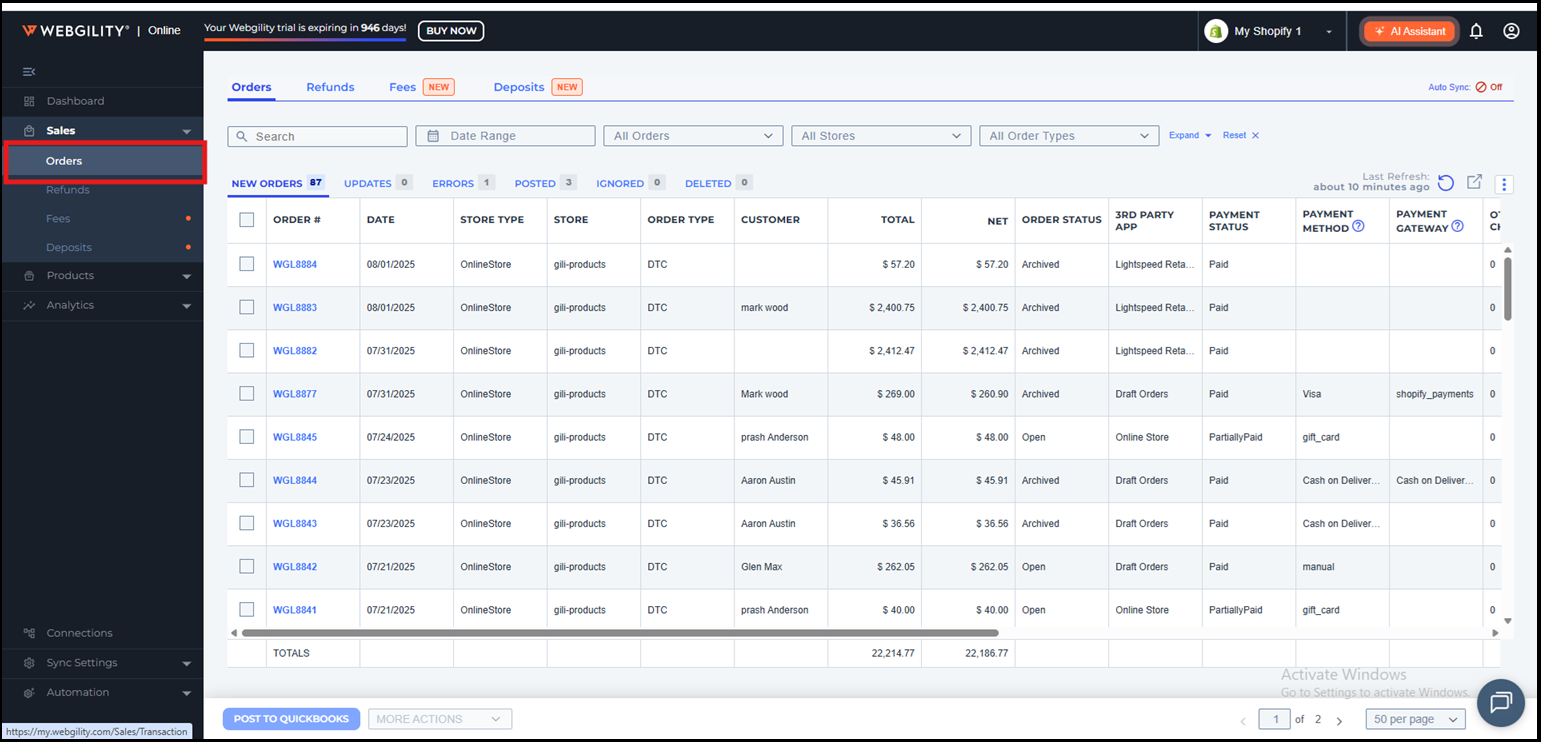Tick the select-all orders header checkbox
Screen dimensions: 1541x742
(247, 220)
